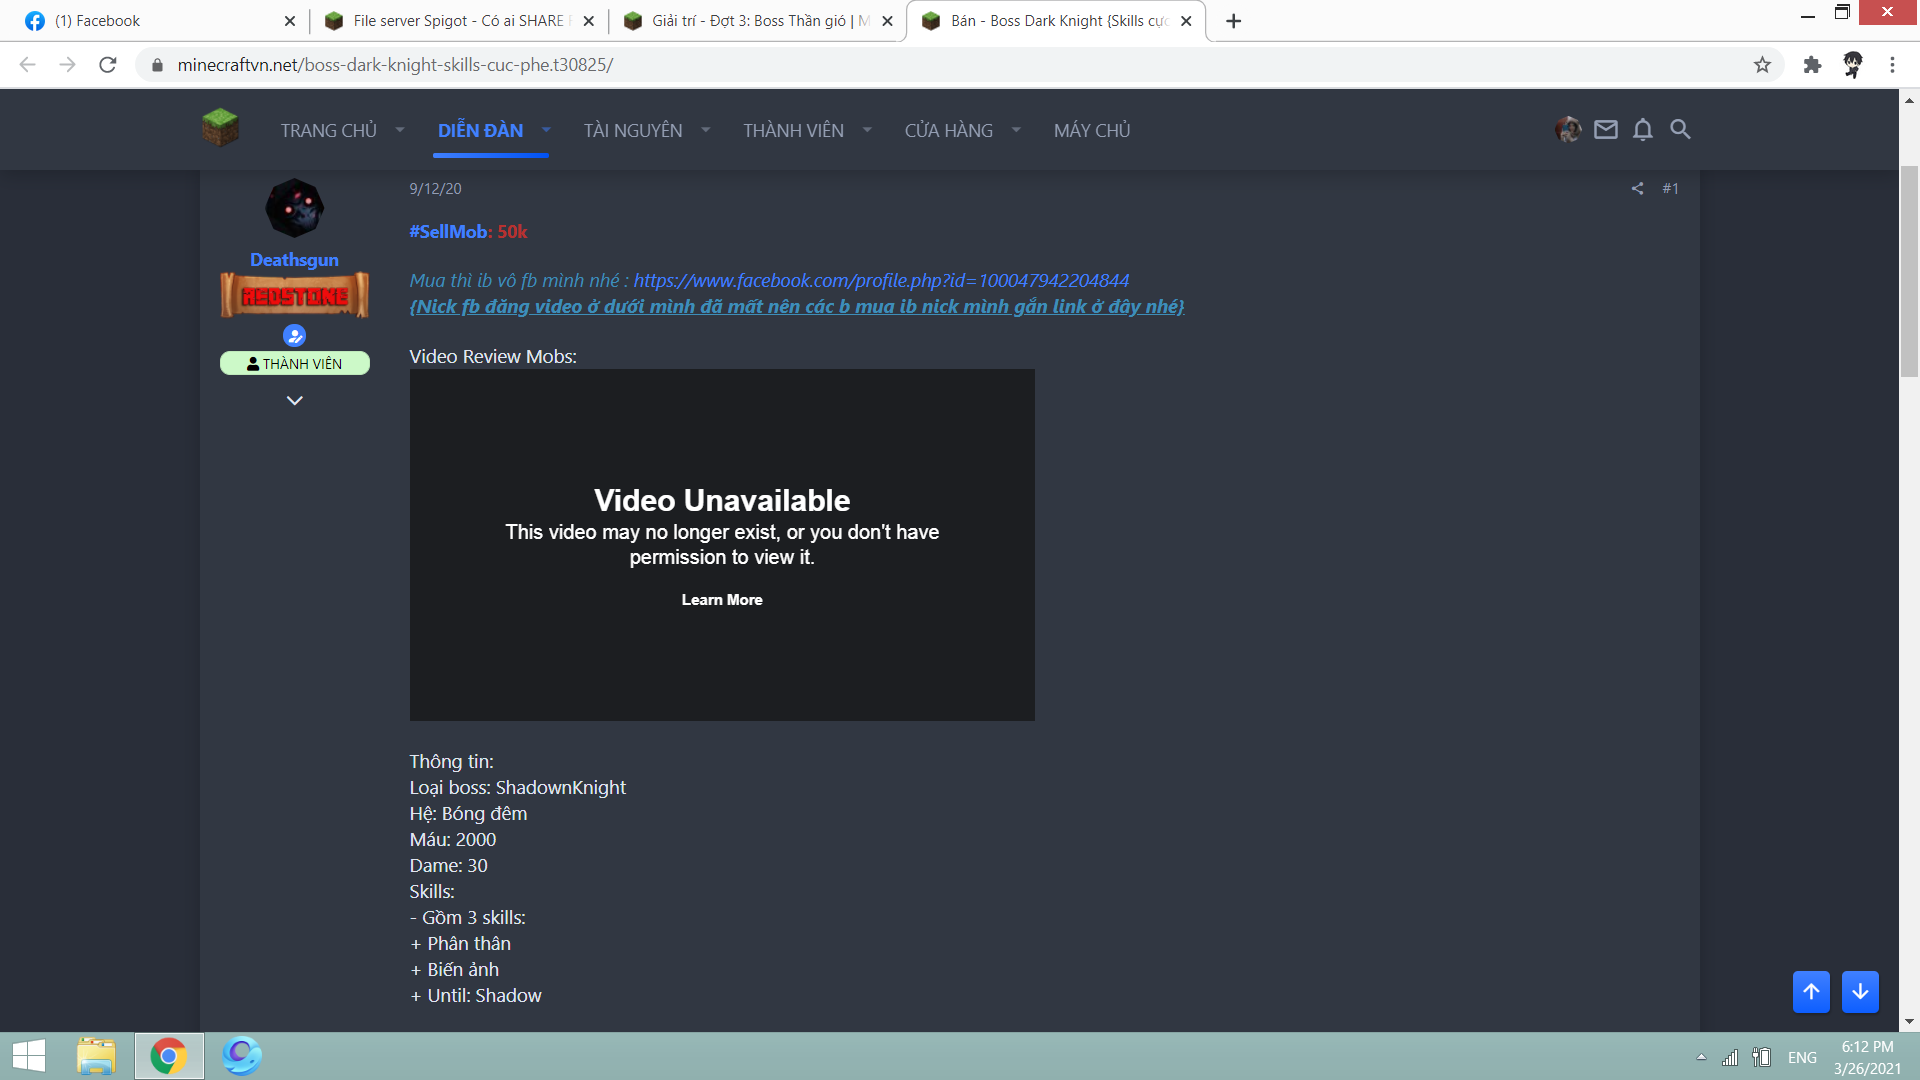Expand Deathsgun user info chevron
This screenshot has height=1080, width=1920.
tap(294, 400)
